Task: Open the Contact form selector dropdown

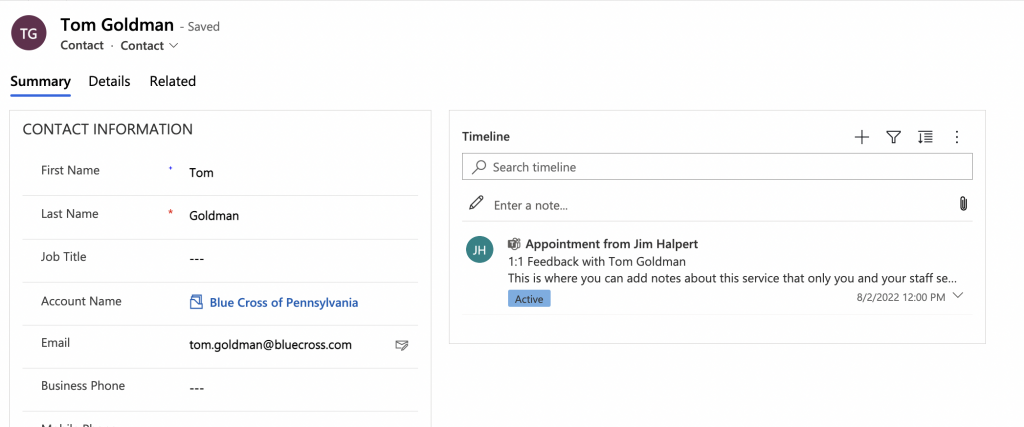Action: [150, 46]
